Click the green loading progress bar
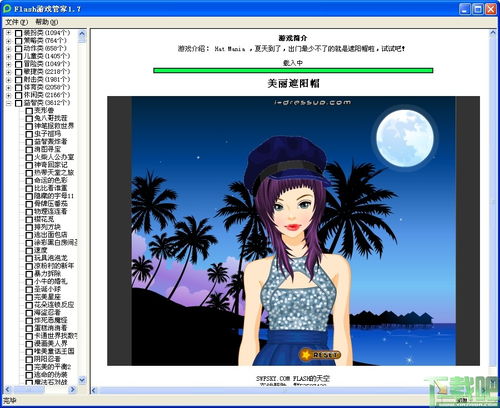Image resolution: width=500 pixels, height=408 pixels. click(x=293, y=70)
